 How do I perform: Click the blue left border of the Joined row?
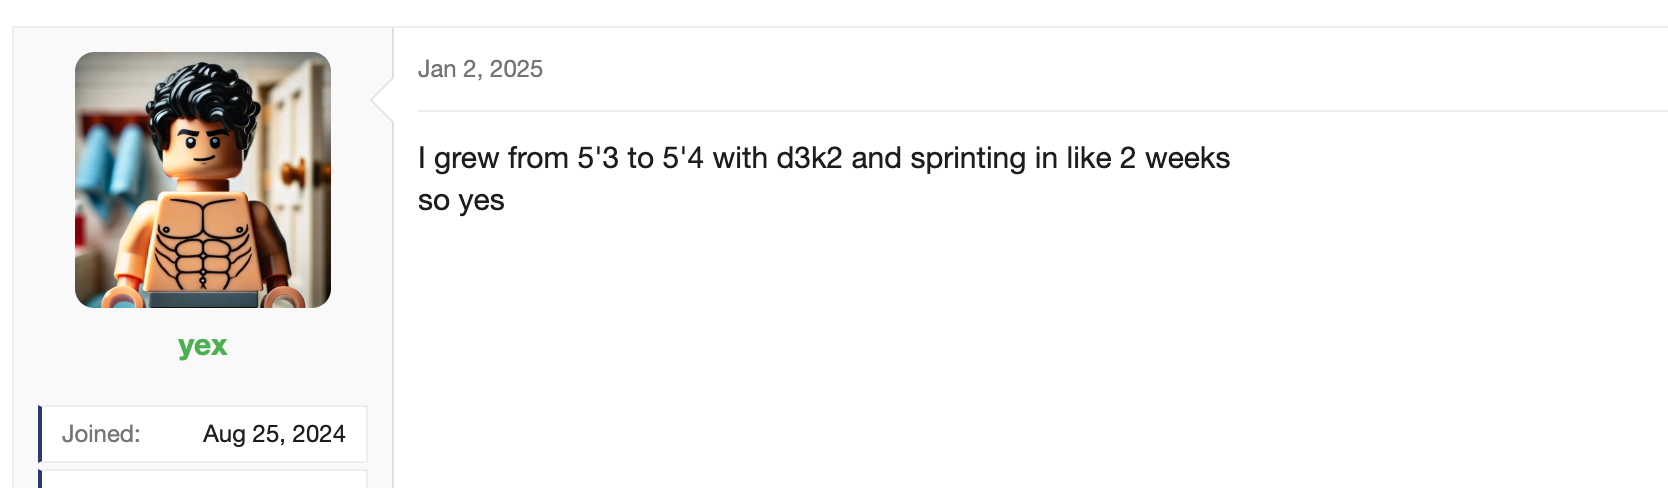pos(40,434)
